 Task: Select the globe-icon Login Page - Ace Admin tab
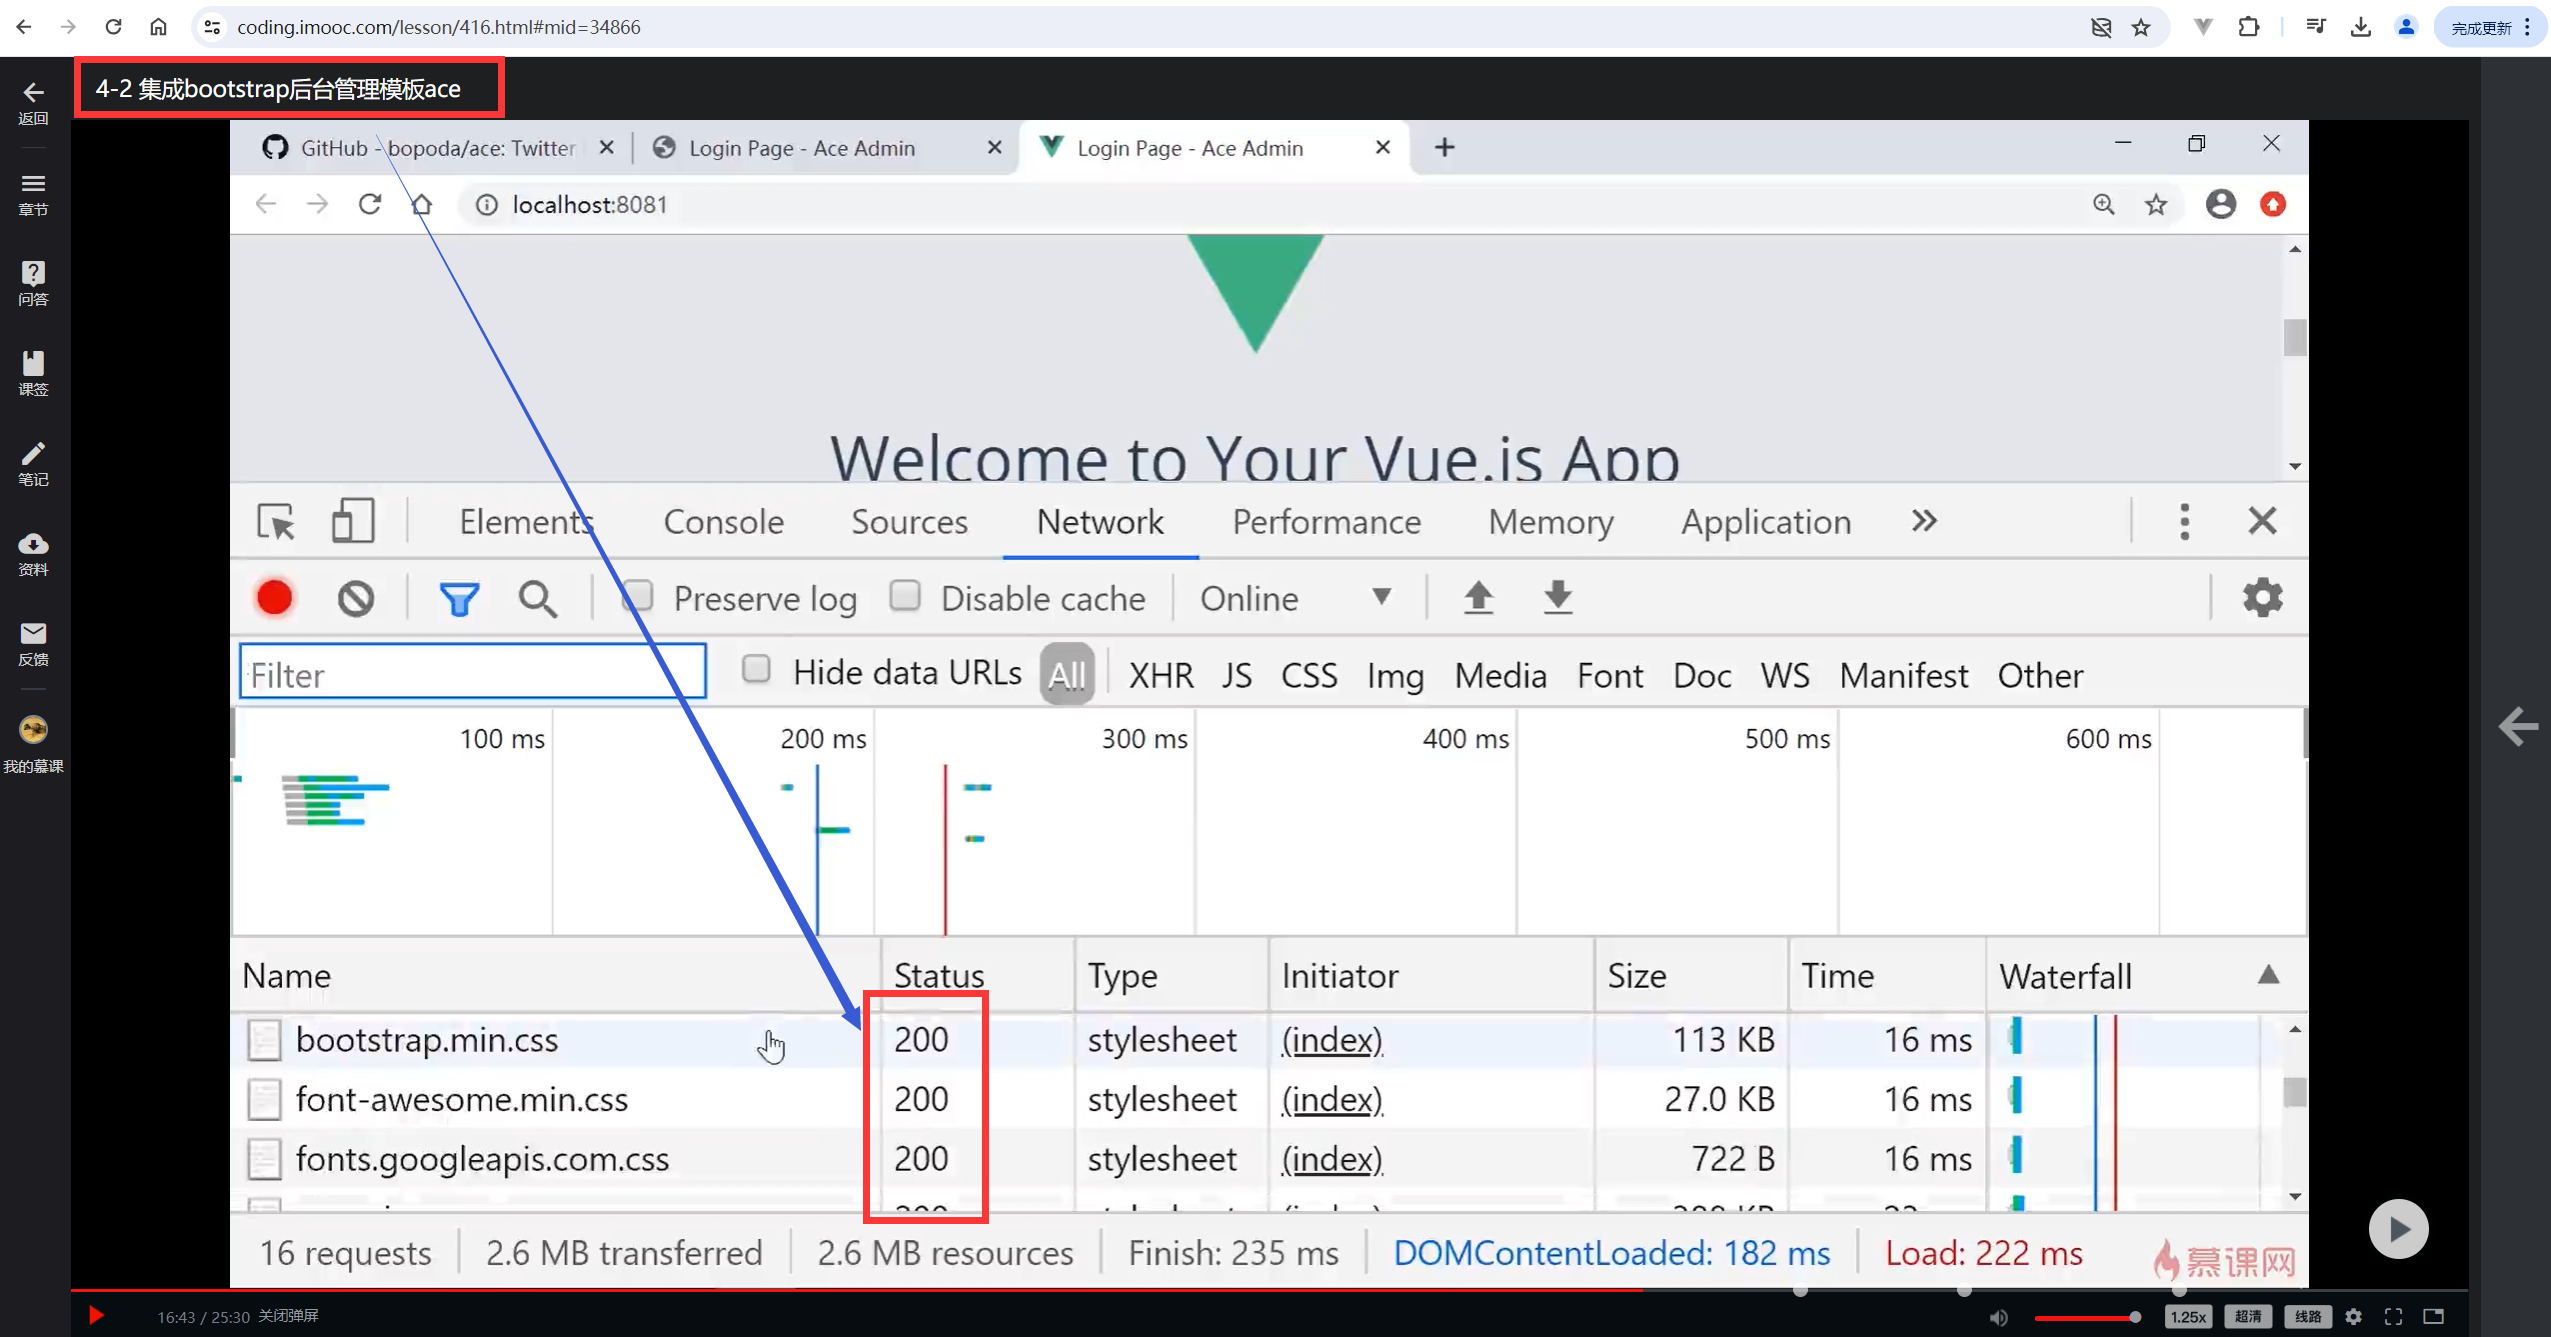(x=826, y=148)
